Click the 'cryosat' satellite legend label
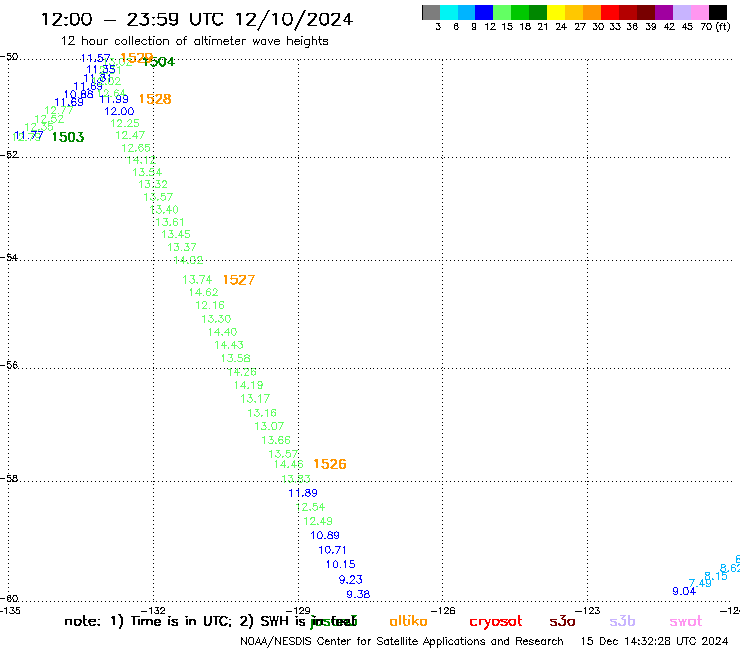This screenshot has height=650, width=740. [496, 622]
